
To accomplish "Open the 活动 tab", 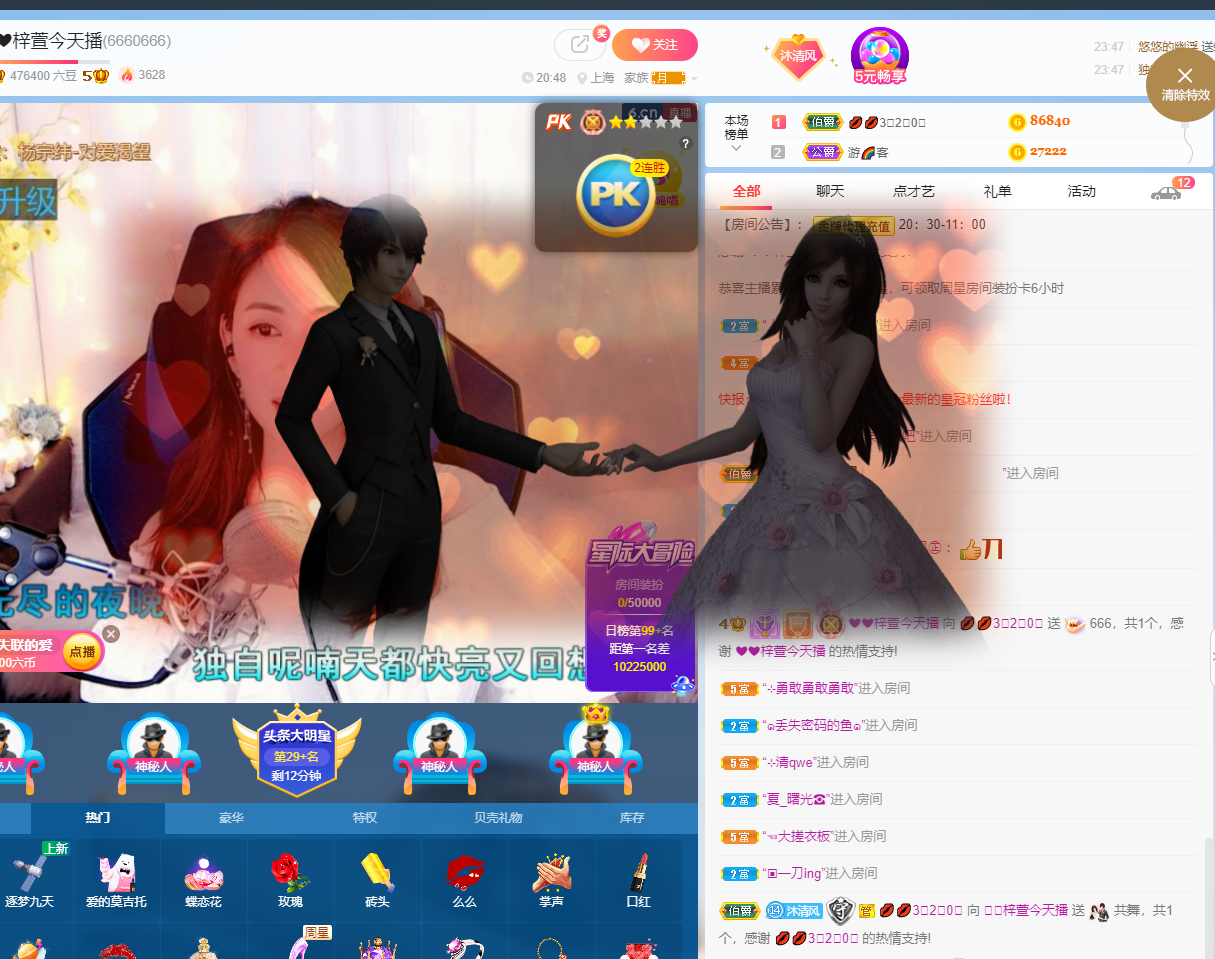I will (1082, 191).
